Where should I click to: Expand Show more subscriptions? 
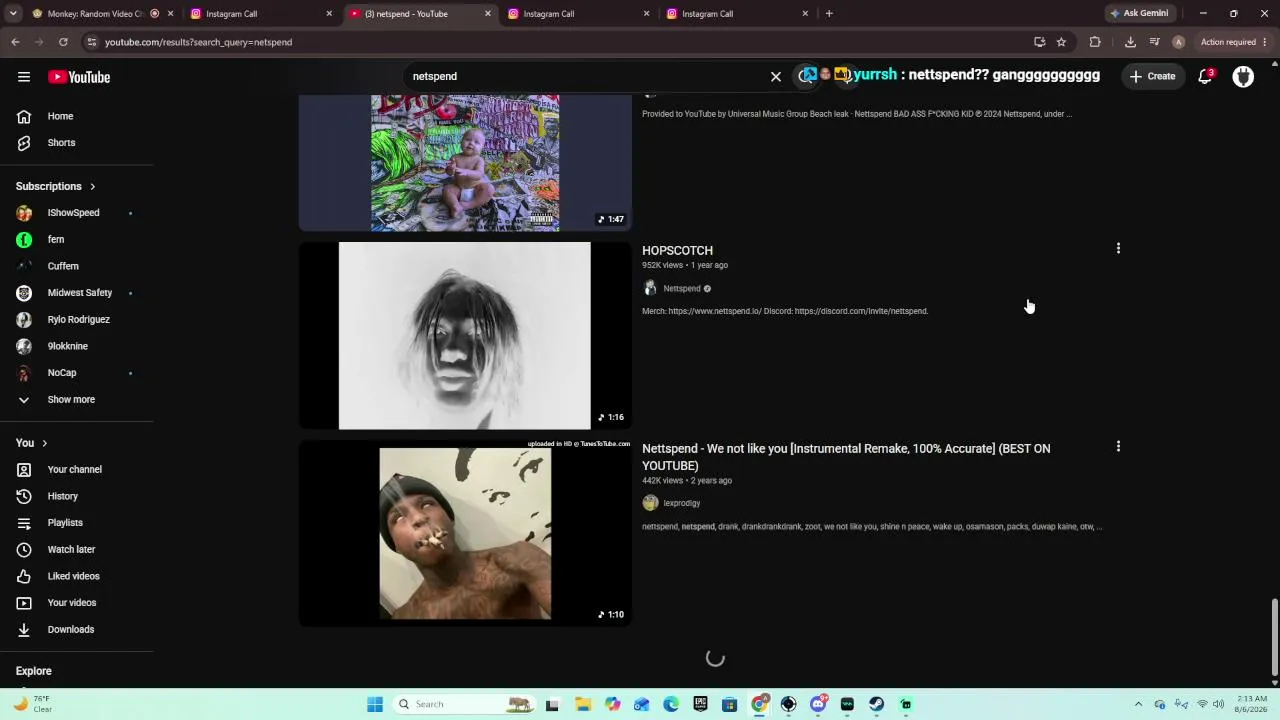(x=71, y=400)
